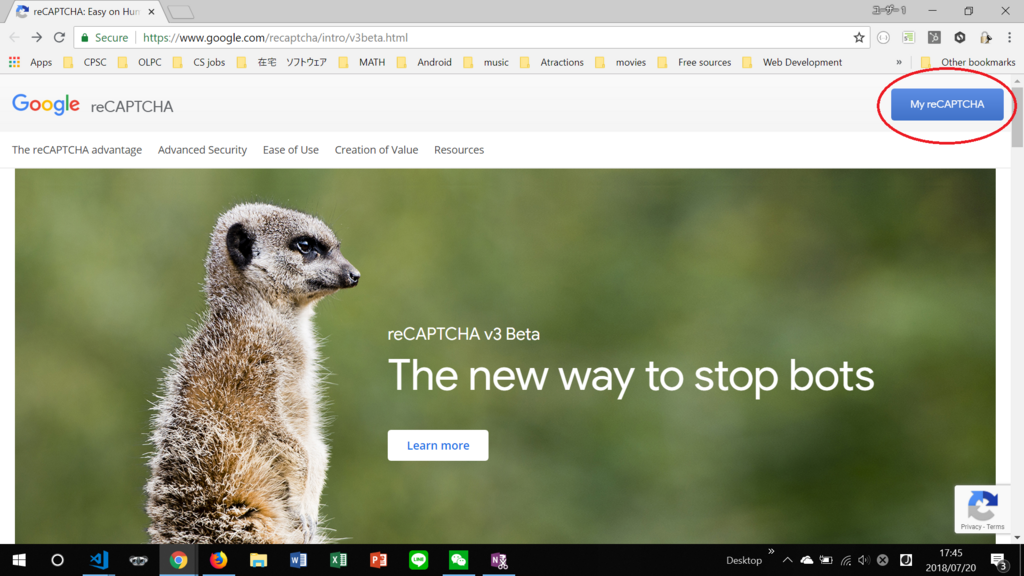
Task: Open the Android bookmark folder
Action: click(425, 62)
